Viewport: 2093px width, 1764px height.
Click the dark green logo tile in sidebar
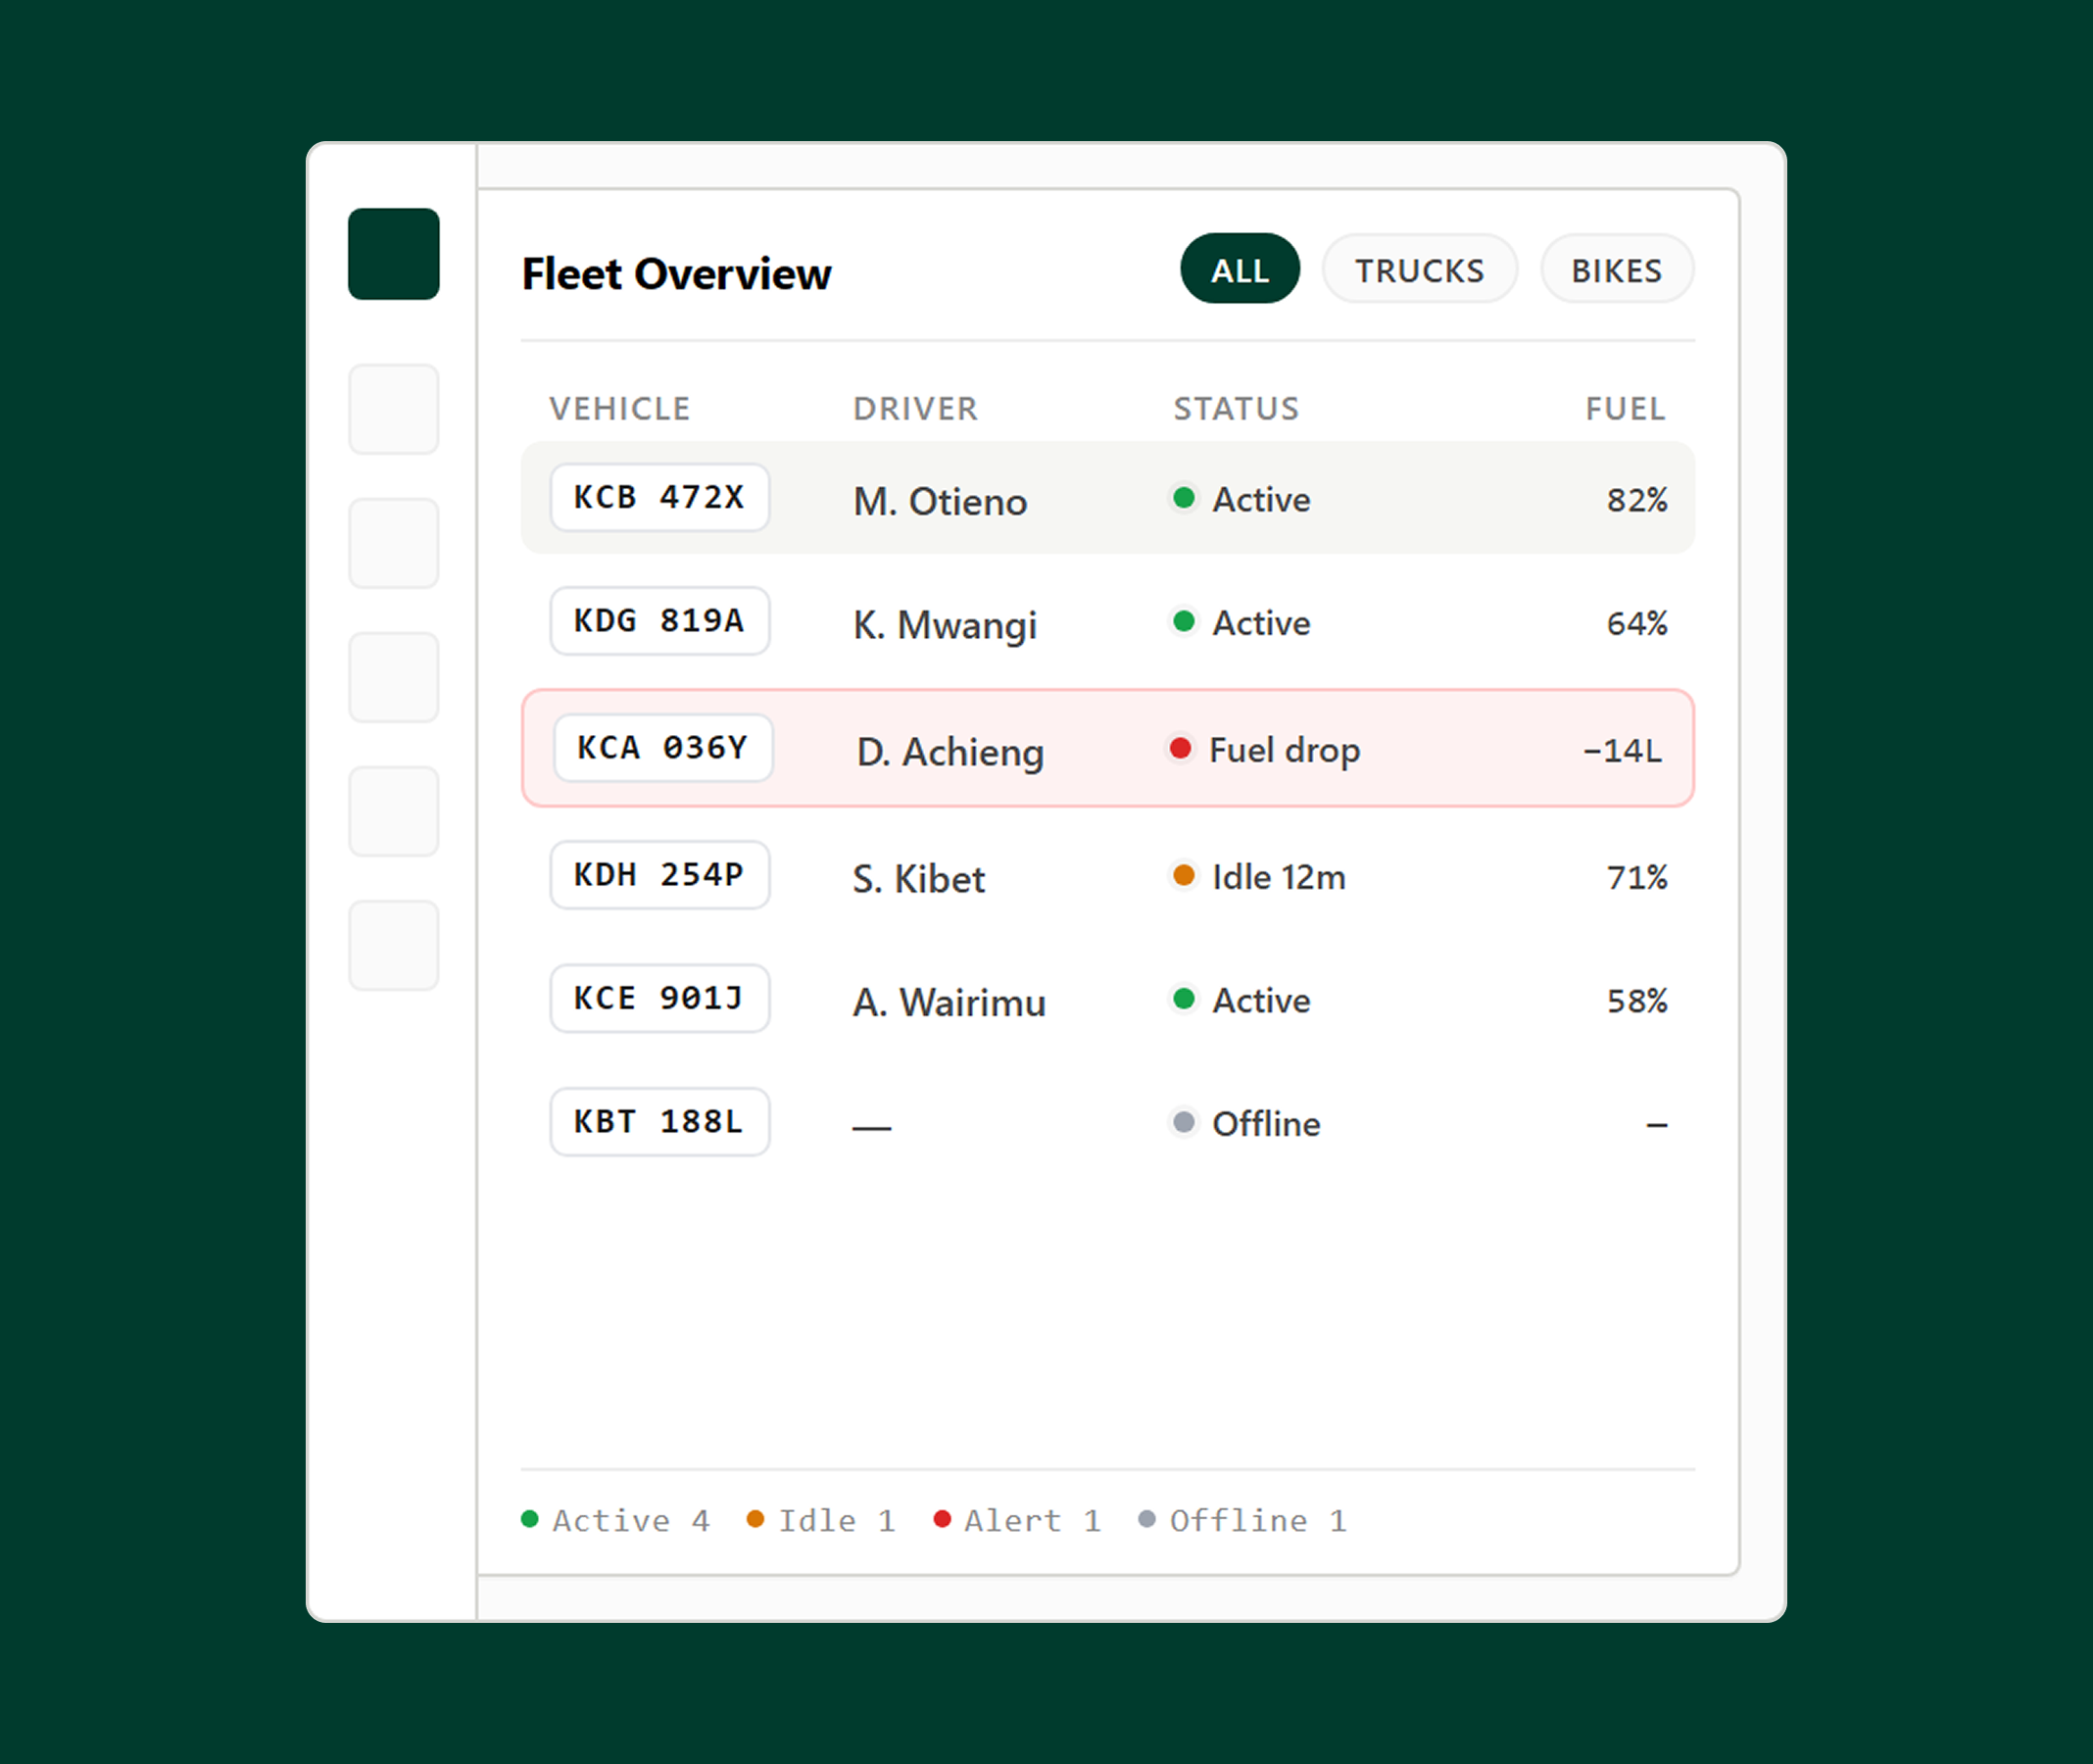click(x=393, y=254)
